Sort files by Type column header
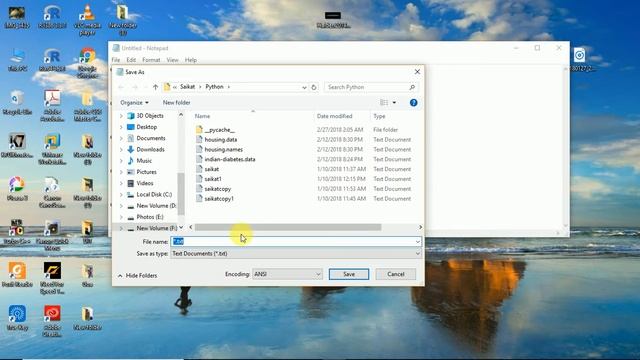Screen dimensions: 640x360 point(379,116)
